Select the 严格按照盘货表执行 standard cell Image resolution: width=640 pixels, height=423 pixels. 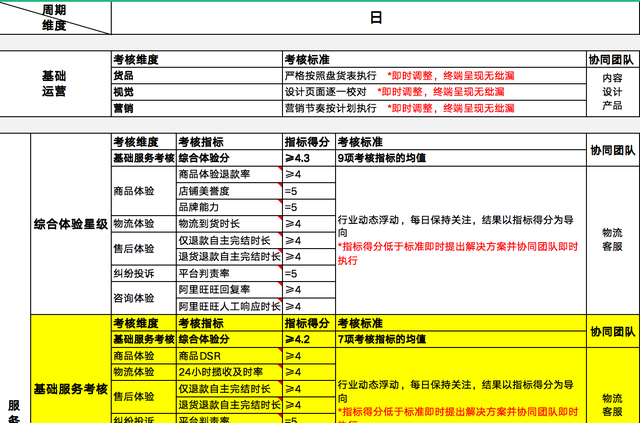pyautogui.click(x=331, y=76)
